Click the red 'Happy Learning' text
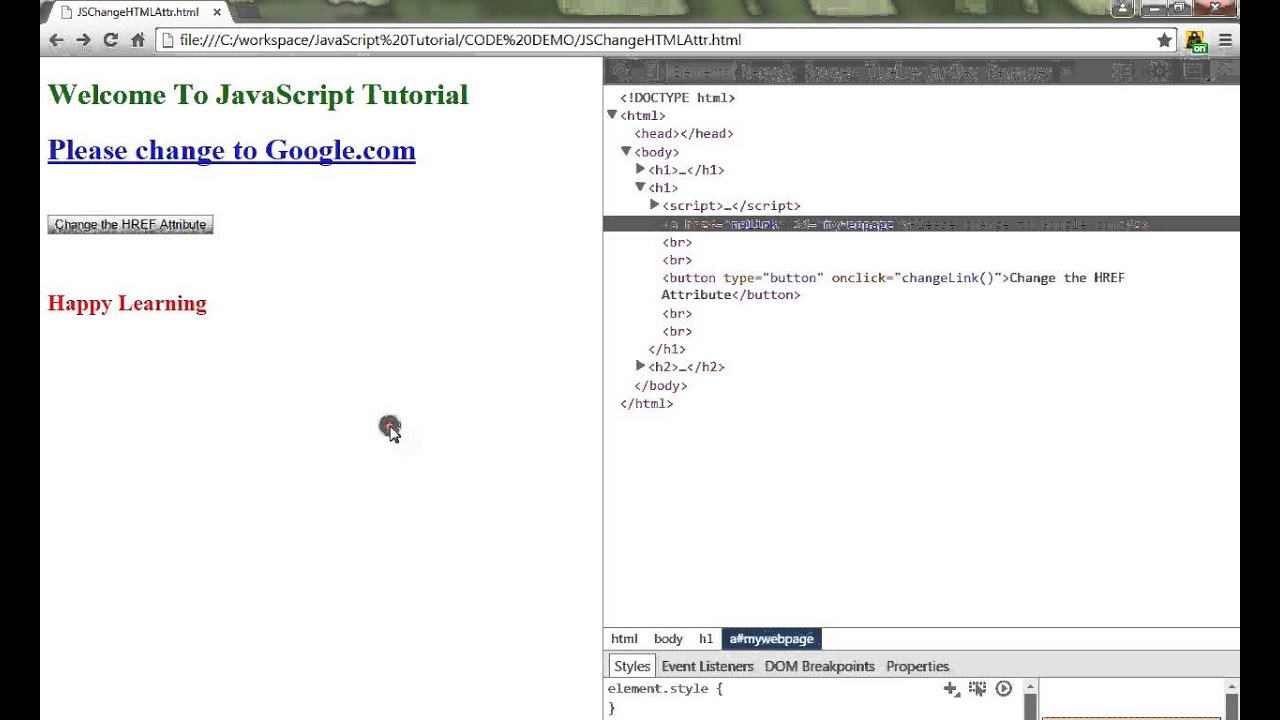The width and height of the screenshot is (1280, 720). pos(127,303)
